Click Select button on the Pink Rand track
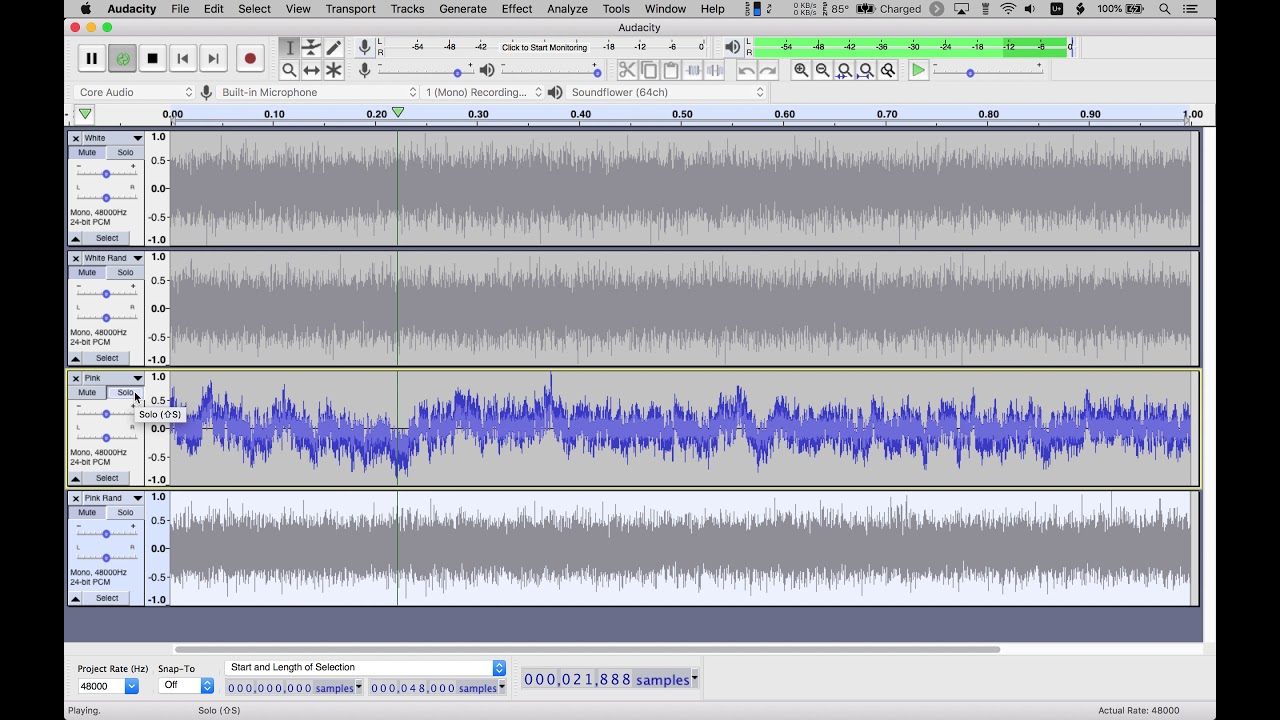This screenshot has width=1280, height=720. click(107, 598)
